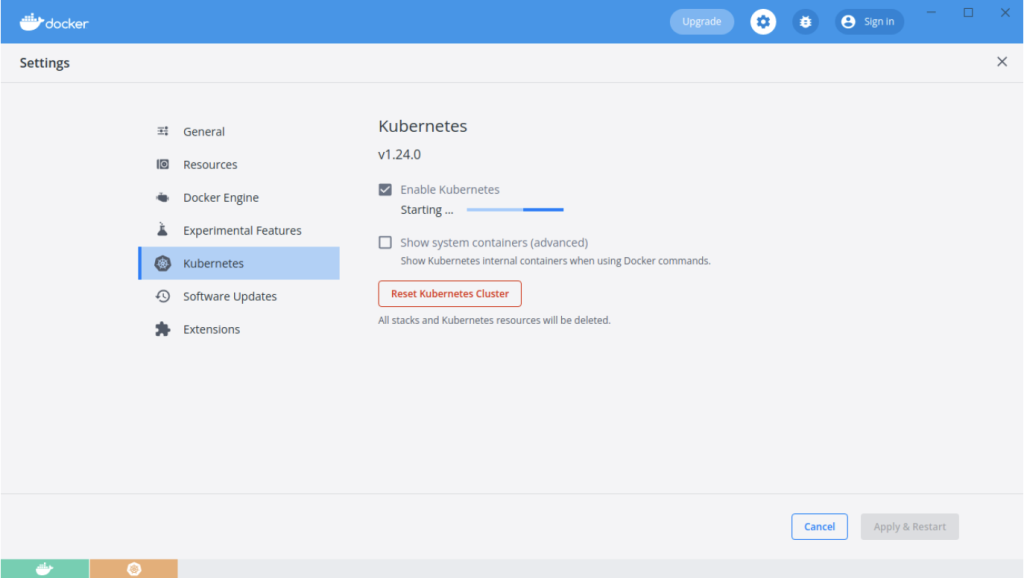Click the Kubernetes status icon in footer
The height and width of the screenshot is (578, 1024).
(134, 569)
